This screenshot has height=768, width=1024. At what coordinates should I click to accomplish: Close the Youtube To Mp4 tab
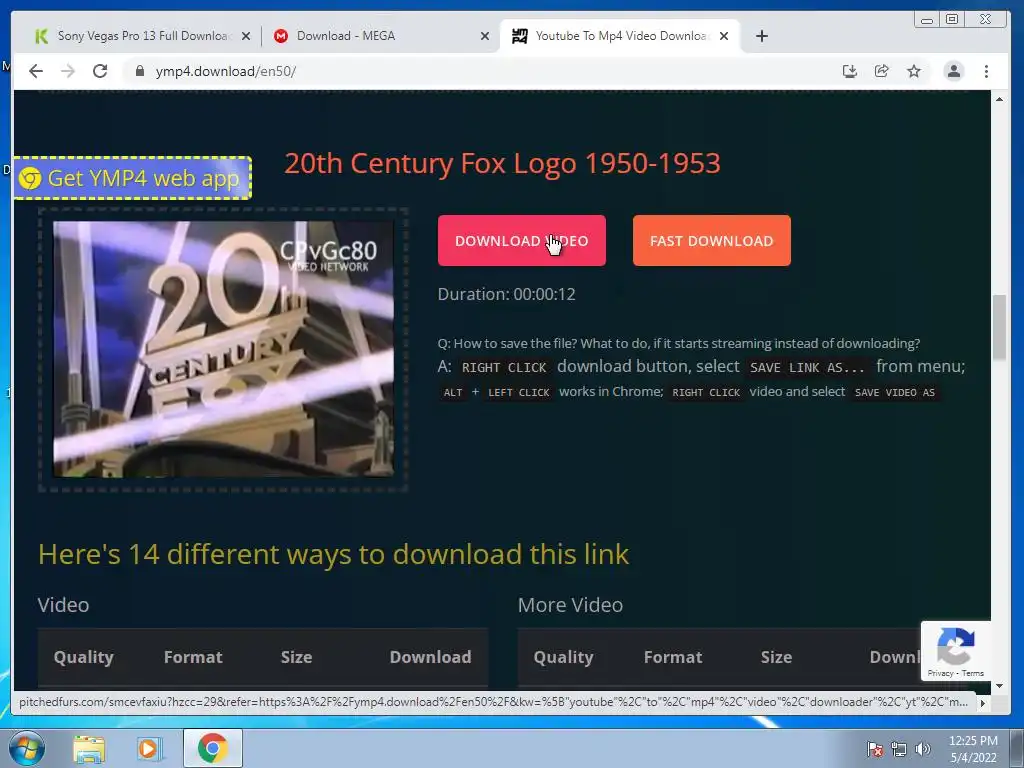[724, 37]
